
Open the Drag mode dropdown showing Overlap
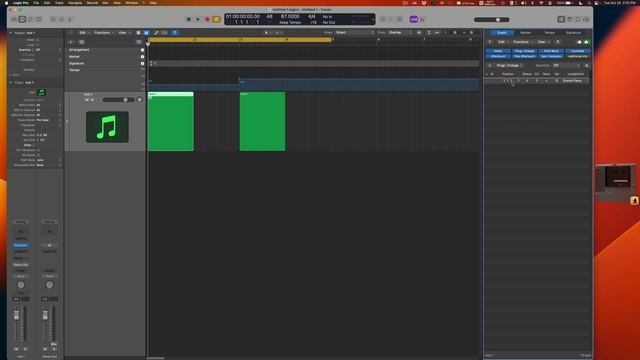coord(399,33)
